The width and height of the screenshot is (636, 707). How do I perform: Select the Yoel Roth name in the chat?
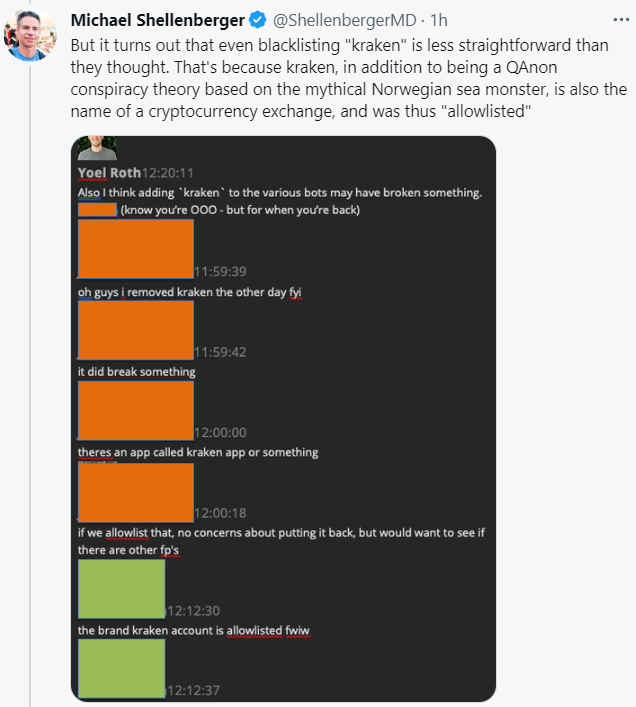pos(109,173)
